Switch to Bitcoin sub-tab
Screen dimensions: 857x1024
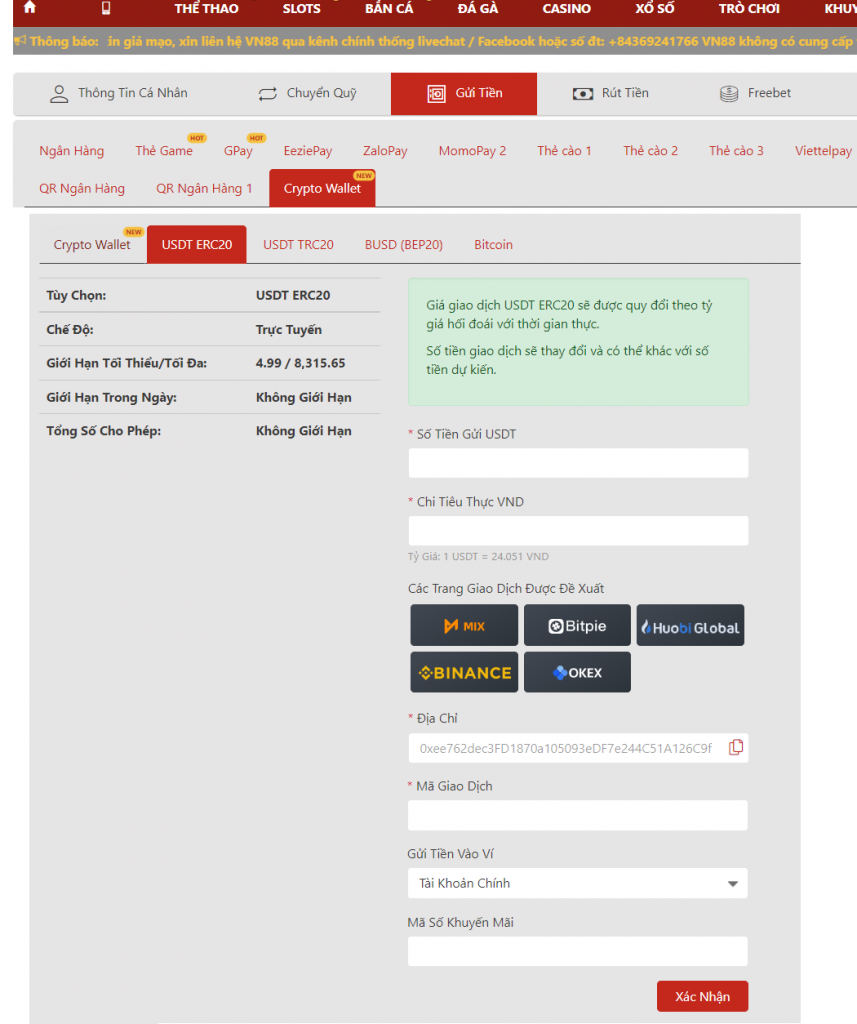coord(493,245)
